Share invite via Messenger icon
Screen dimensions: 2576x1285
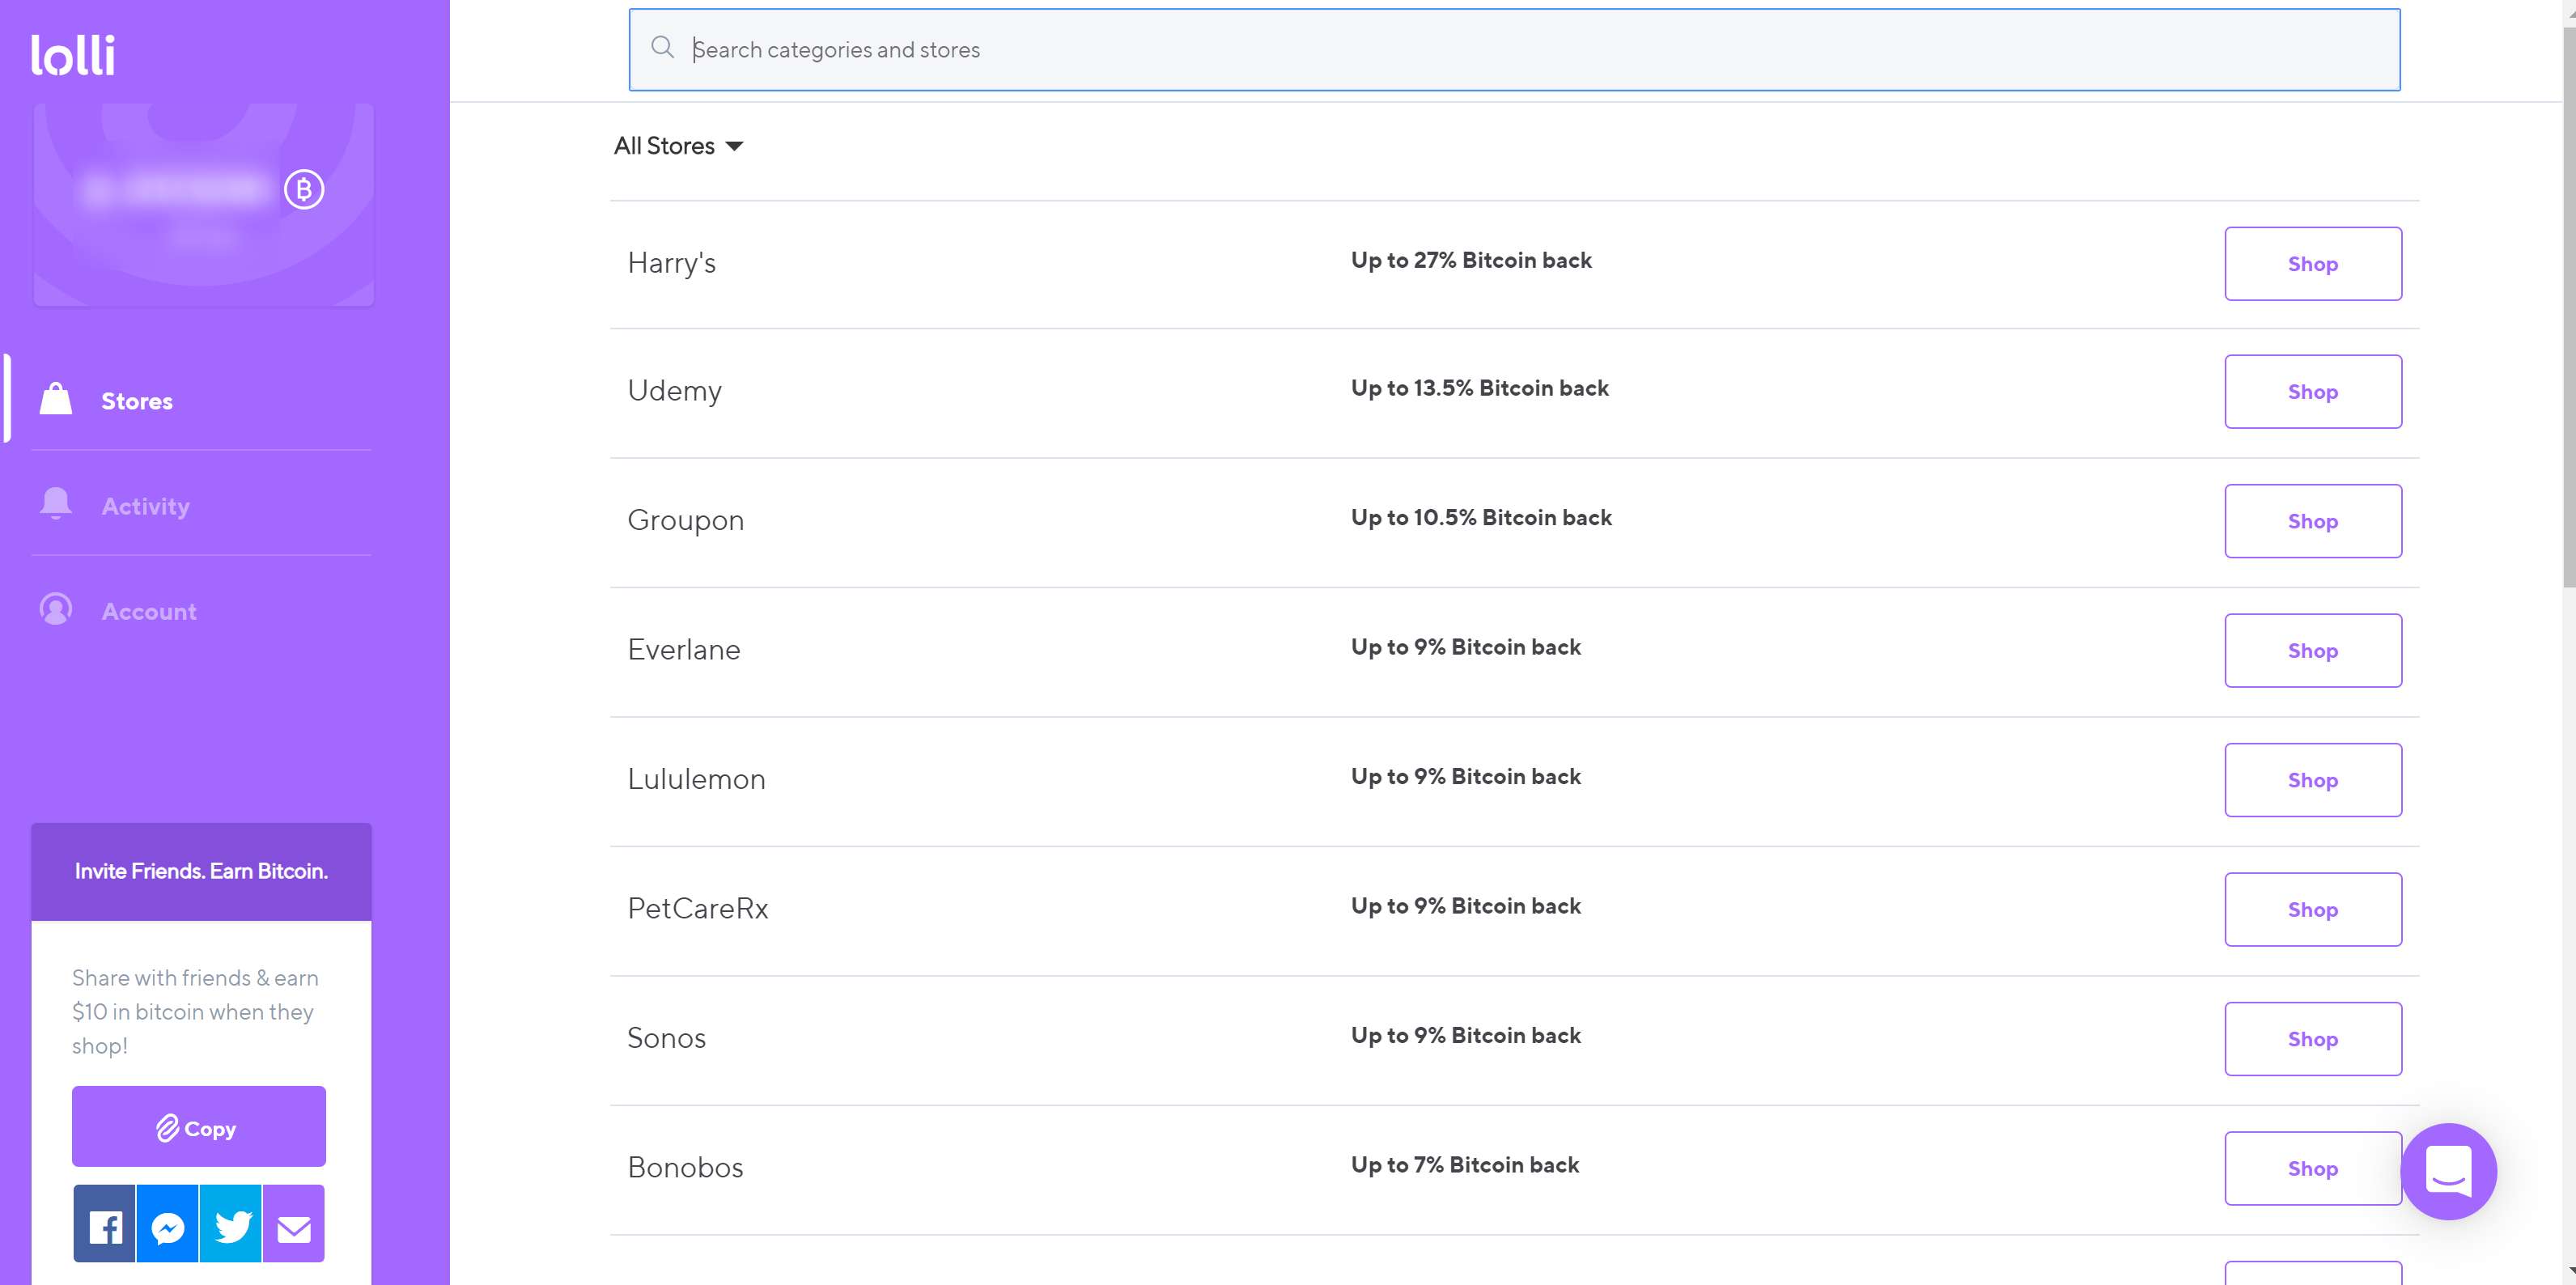[x=168, y=1225]
